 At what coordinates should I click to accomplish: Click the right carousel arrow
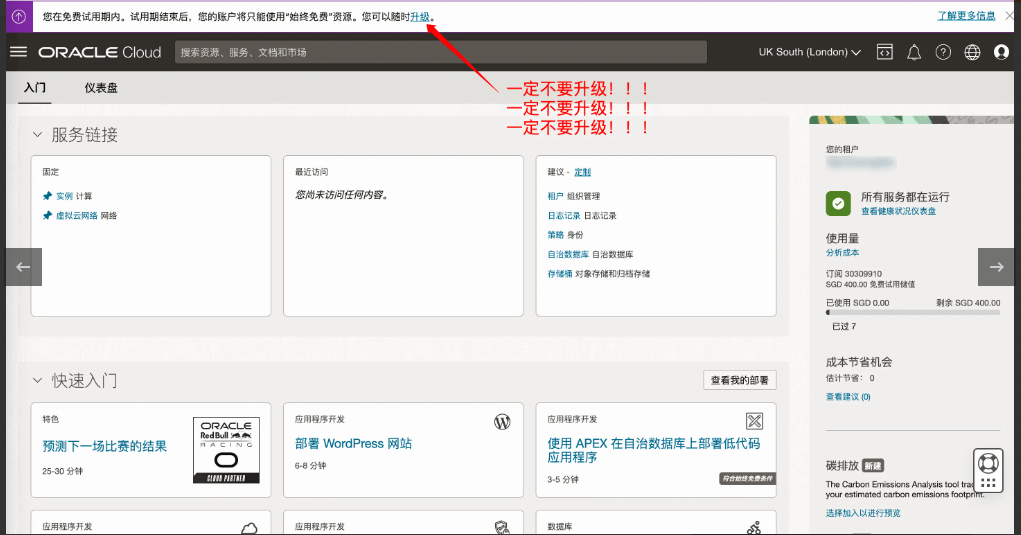click(996, 267)
